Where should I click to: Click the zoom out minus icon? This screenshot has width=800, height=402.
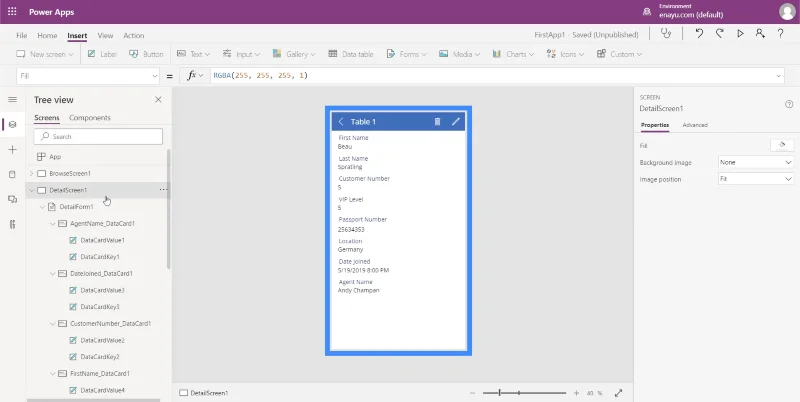tap(472, 393)
